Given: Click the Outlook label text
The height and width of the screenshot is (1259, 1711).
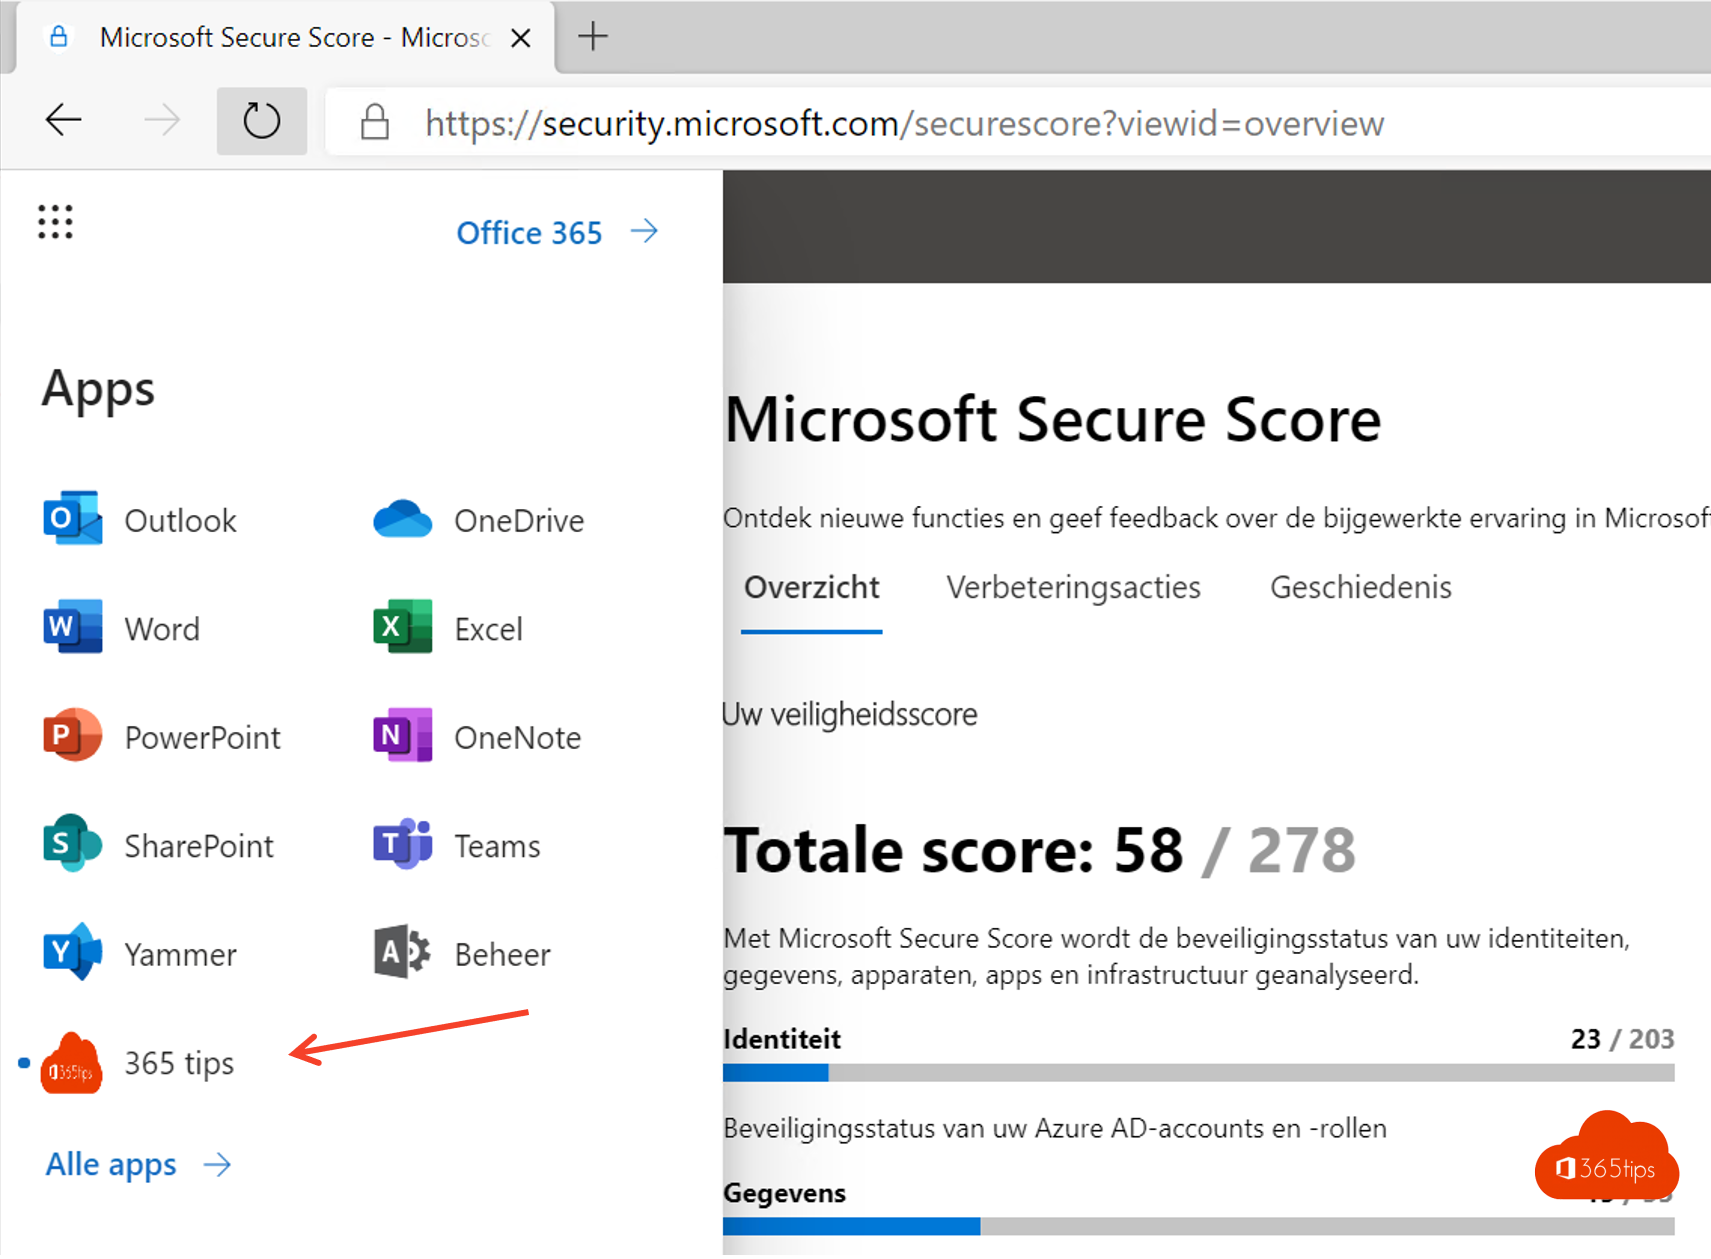Looking at the screenshot, I should tap(180, 521).
